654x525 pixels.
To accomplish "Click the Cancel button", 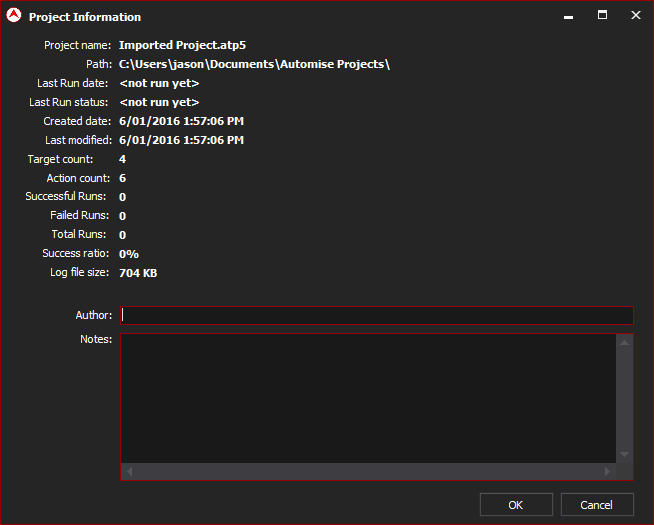I will coord(597,505).
